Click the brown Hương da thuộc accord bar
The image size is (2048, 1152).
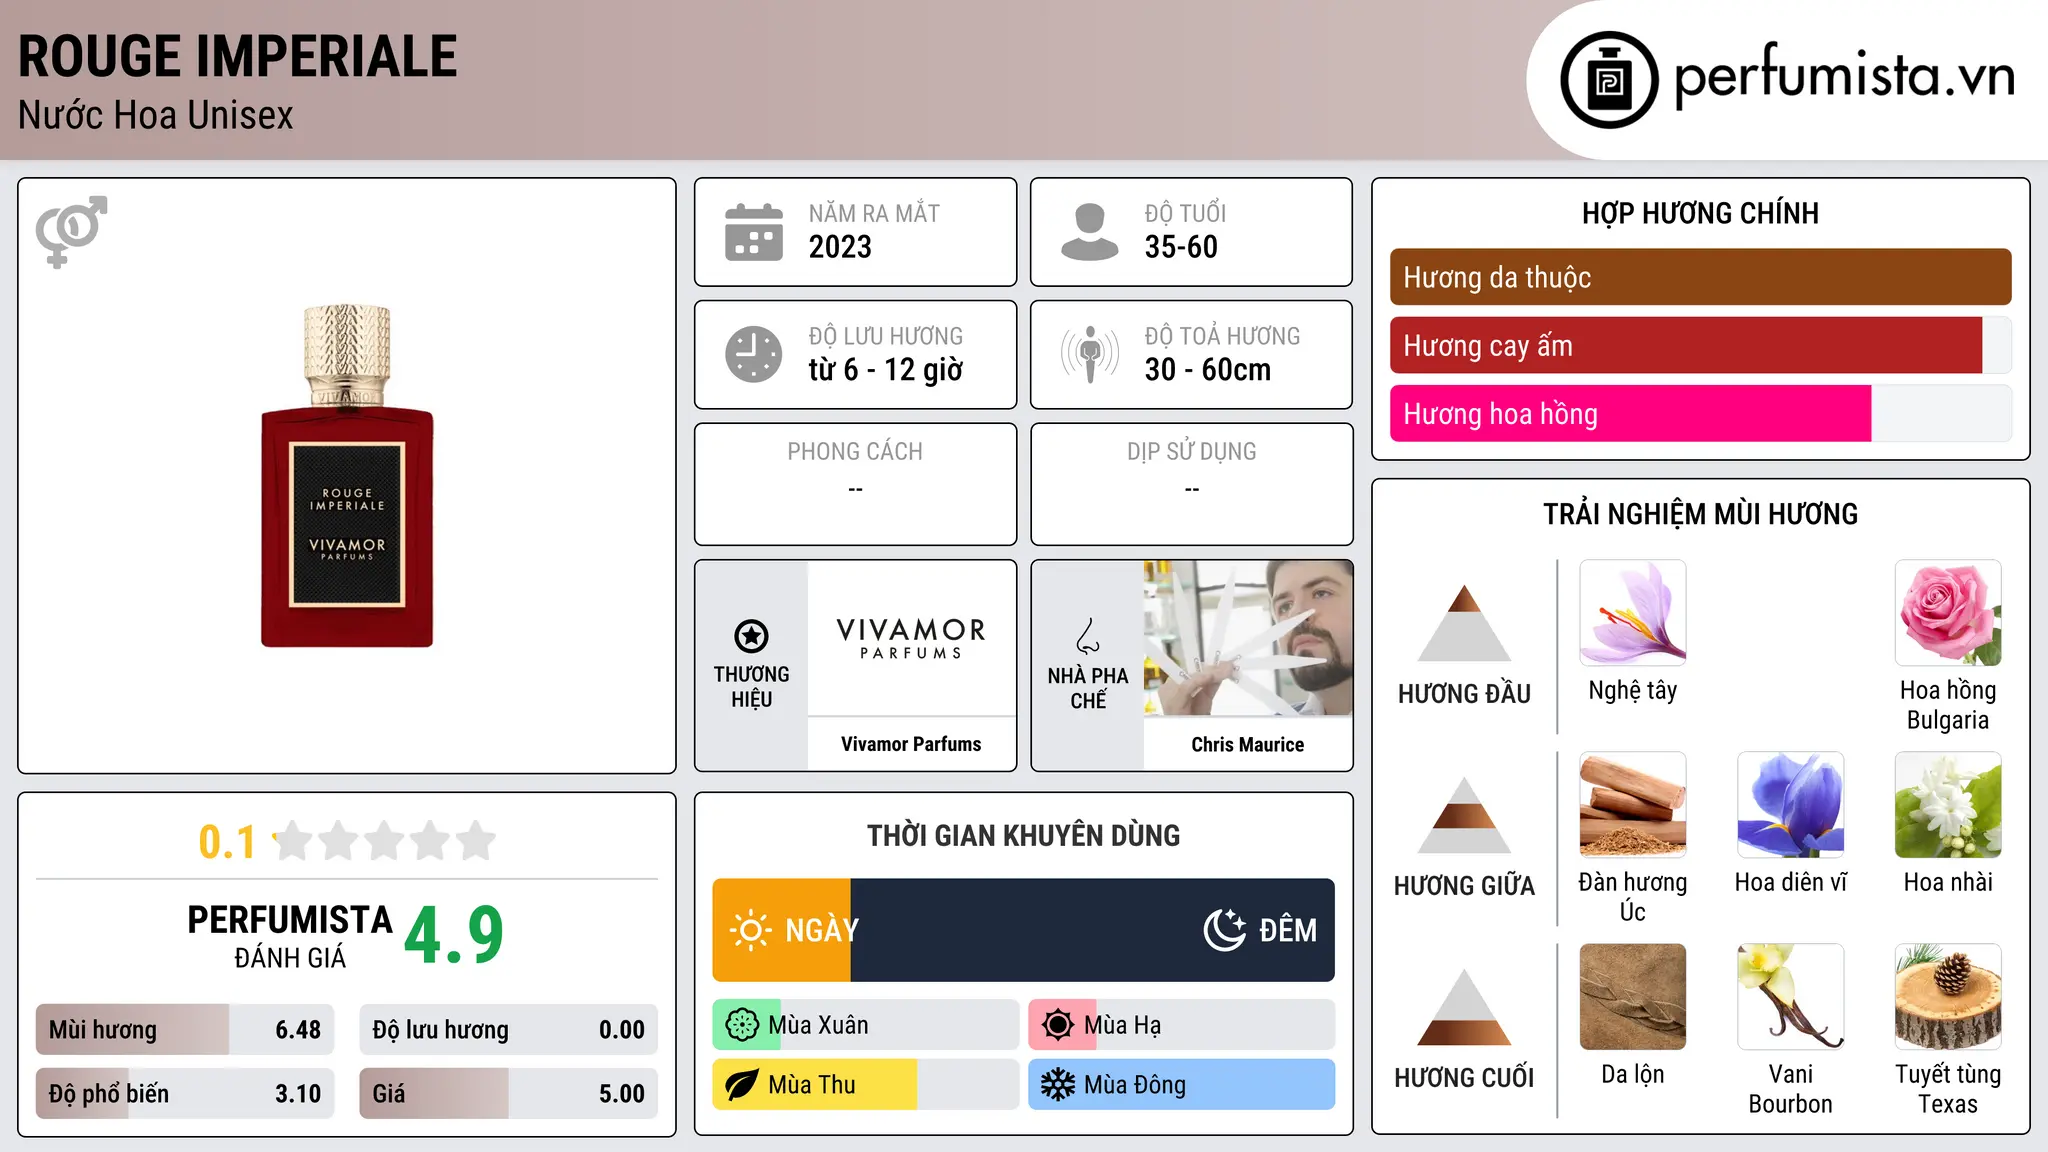(1700, 277)
